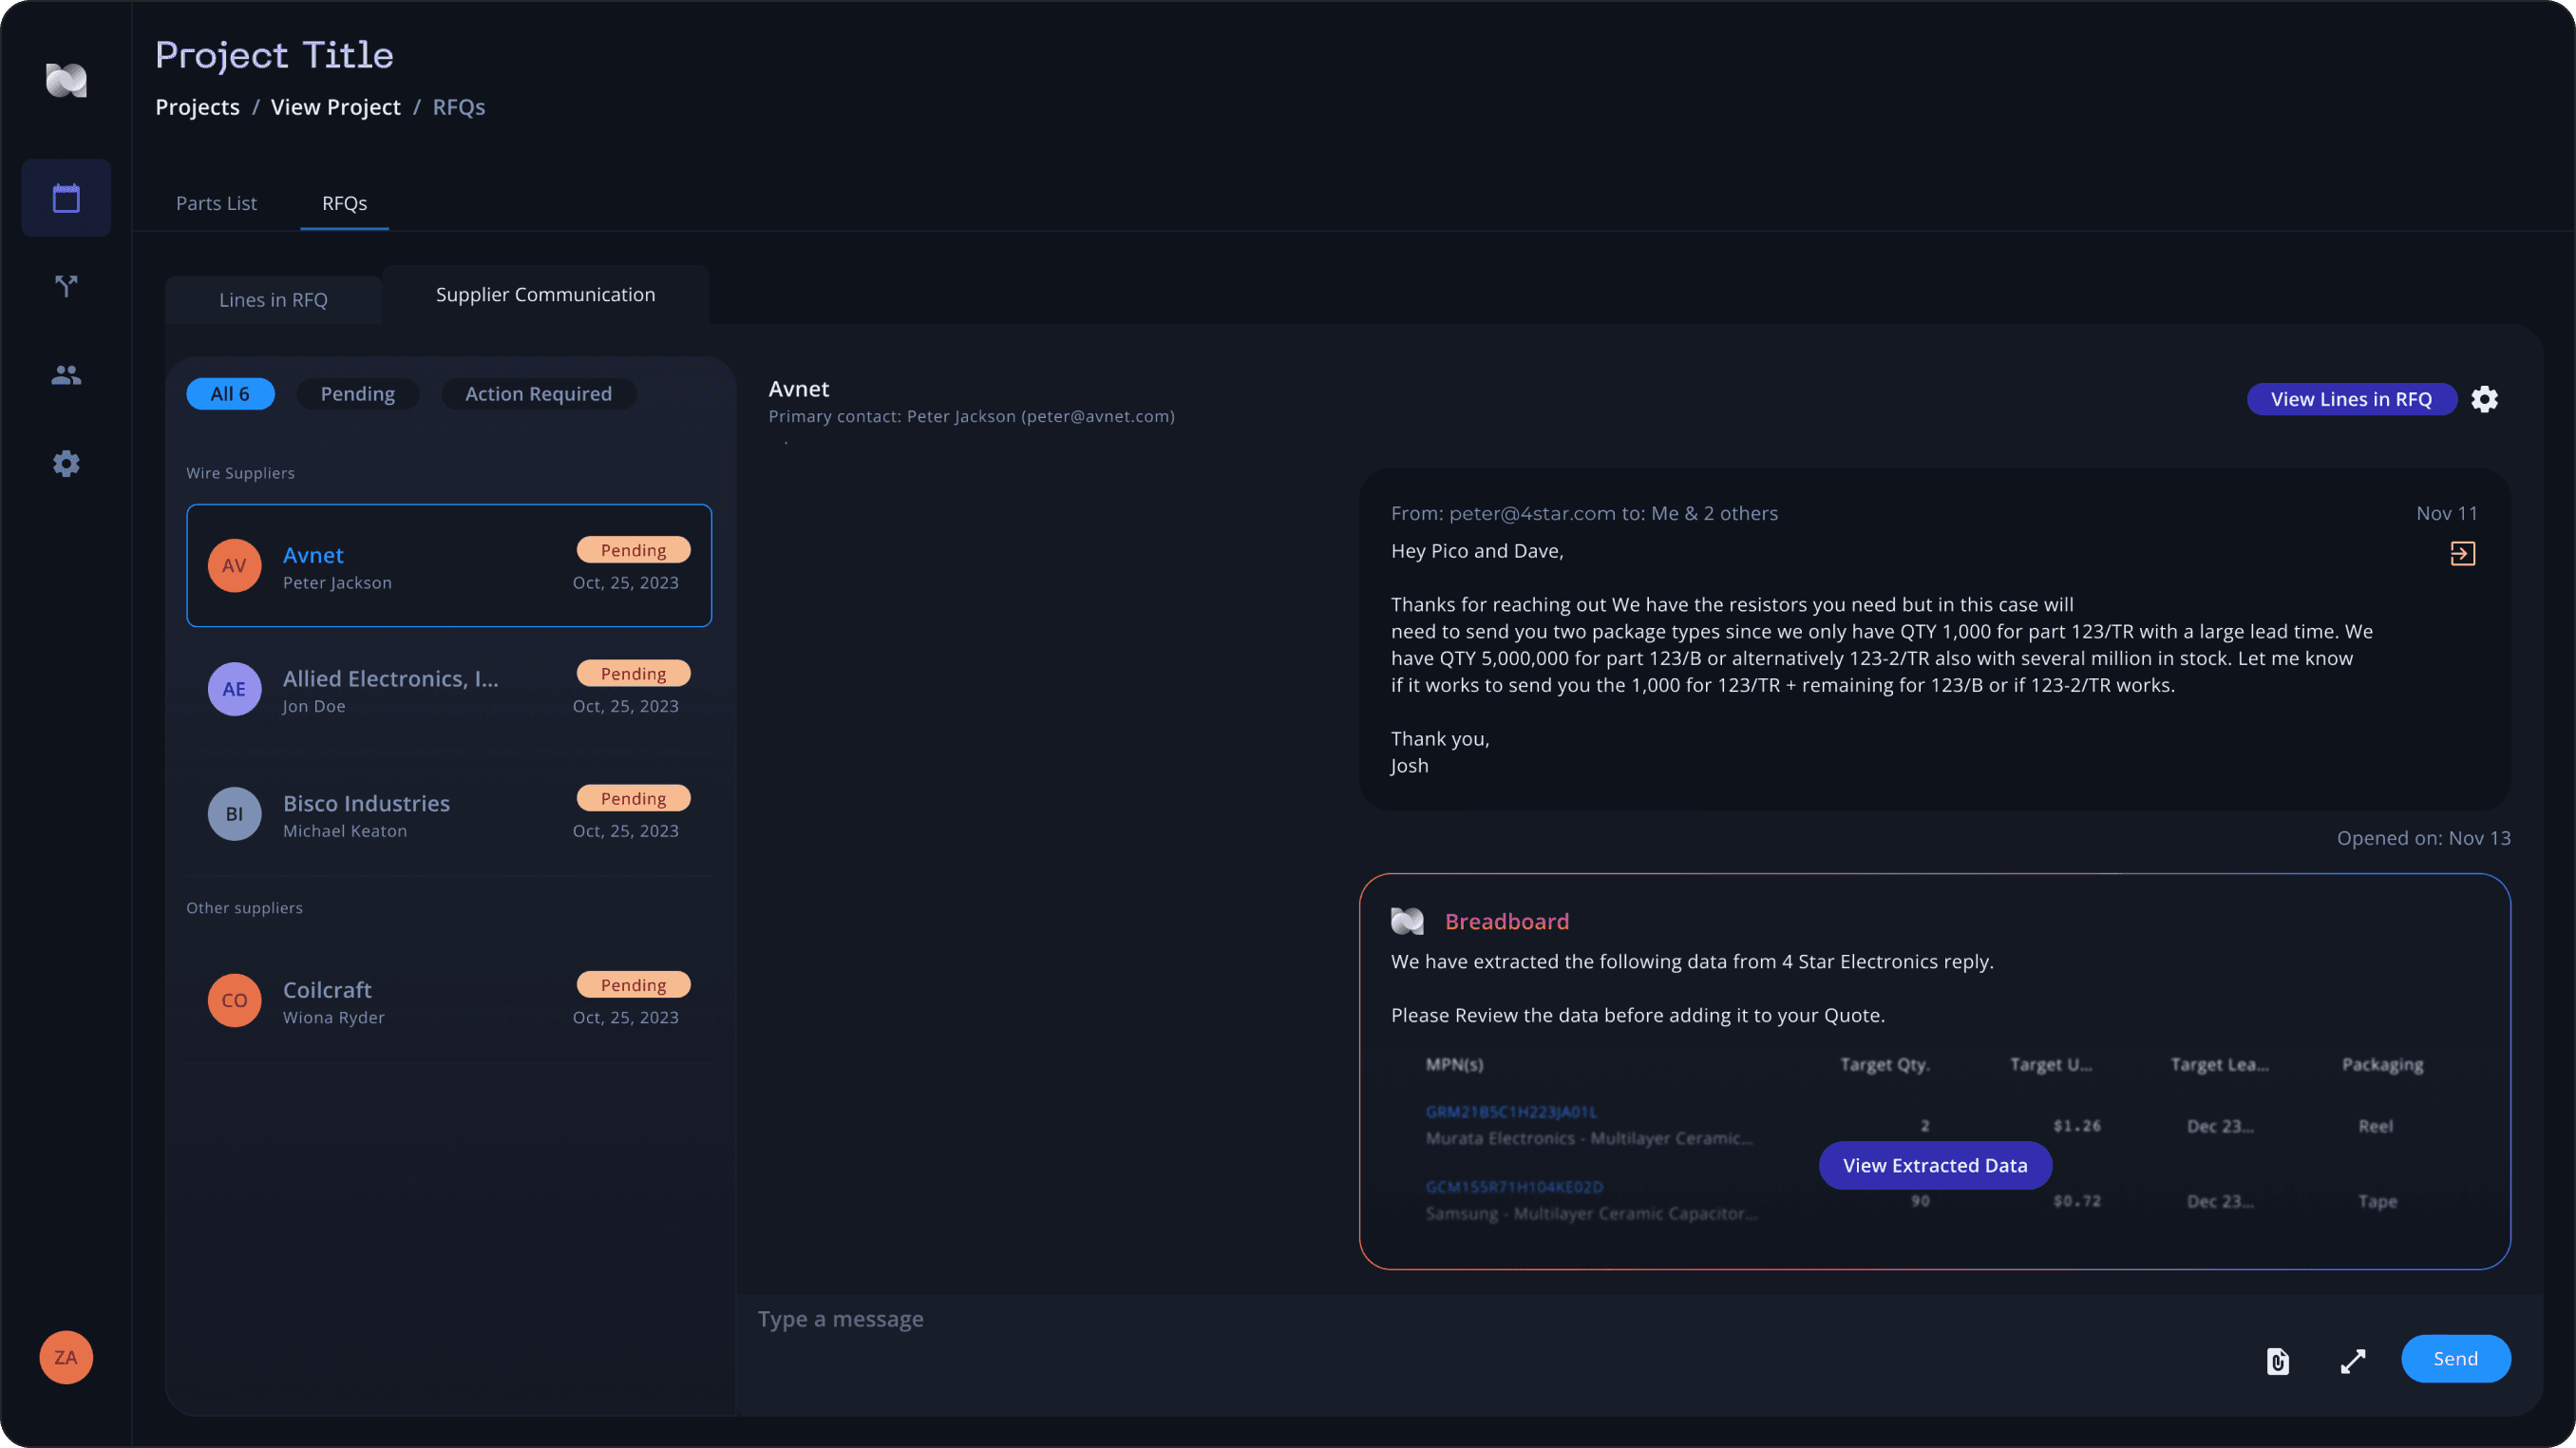This screenshot has width=2576, height=1448.
Task: Go to Projects breadcrumb
Action: click(x=197, y=107)
